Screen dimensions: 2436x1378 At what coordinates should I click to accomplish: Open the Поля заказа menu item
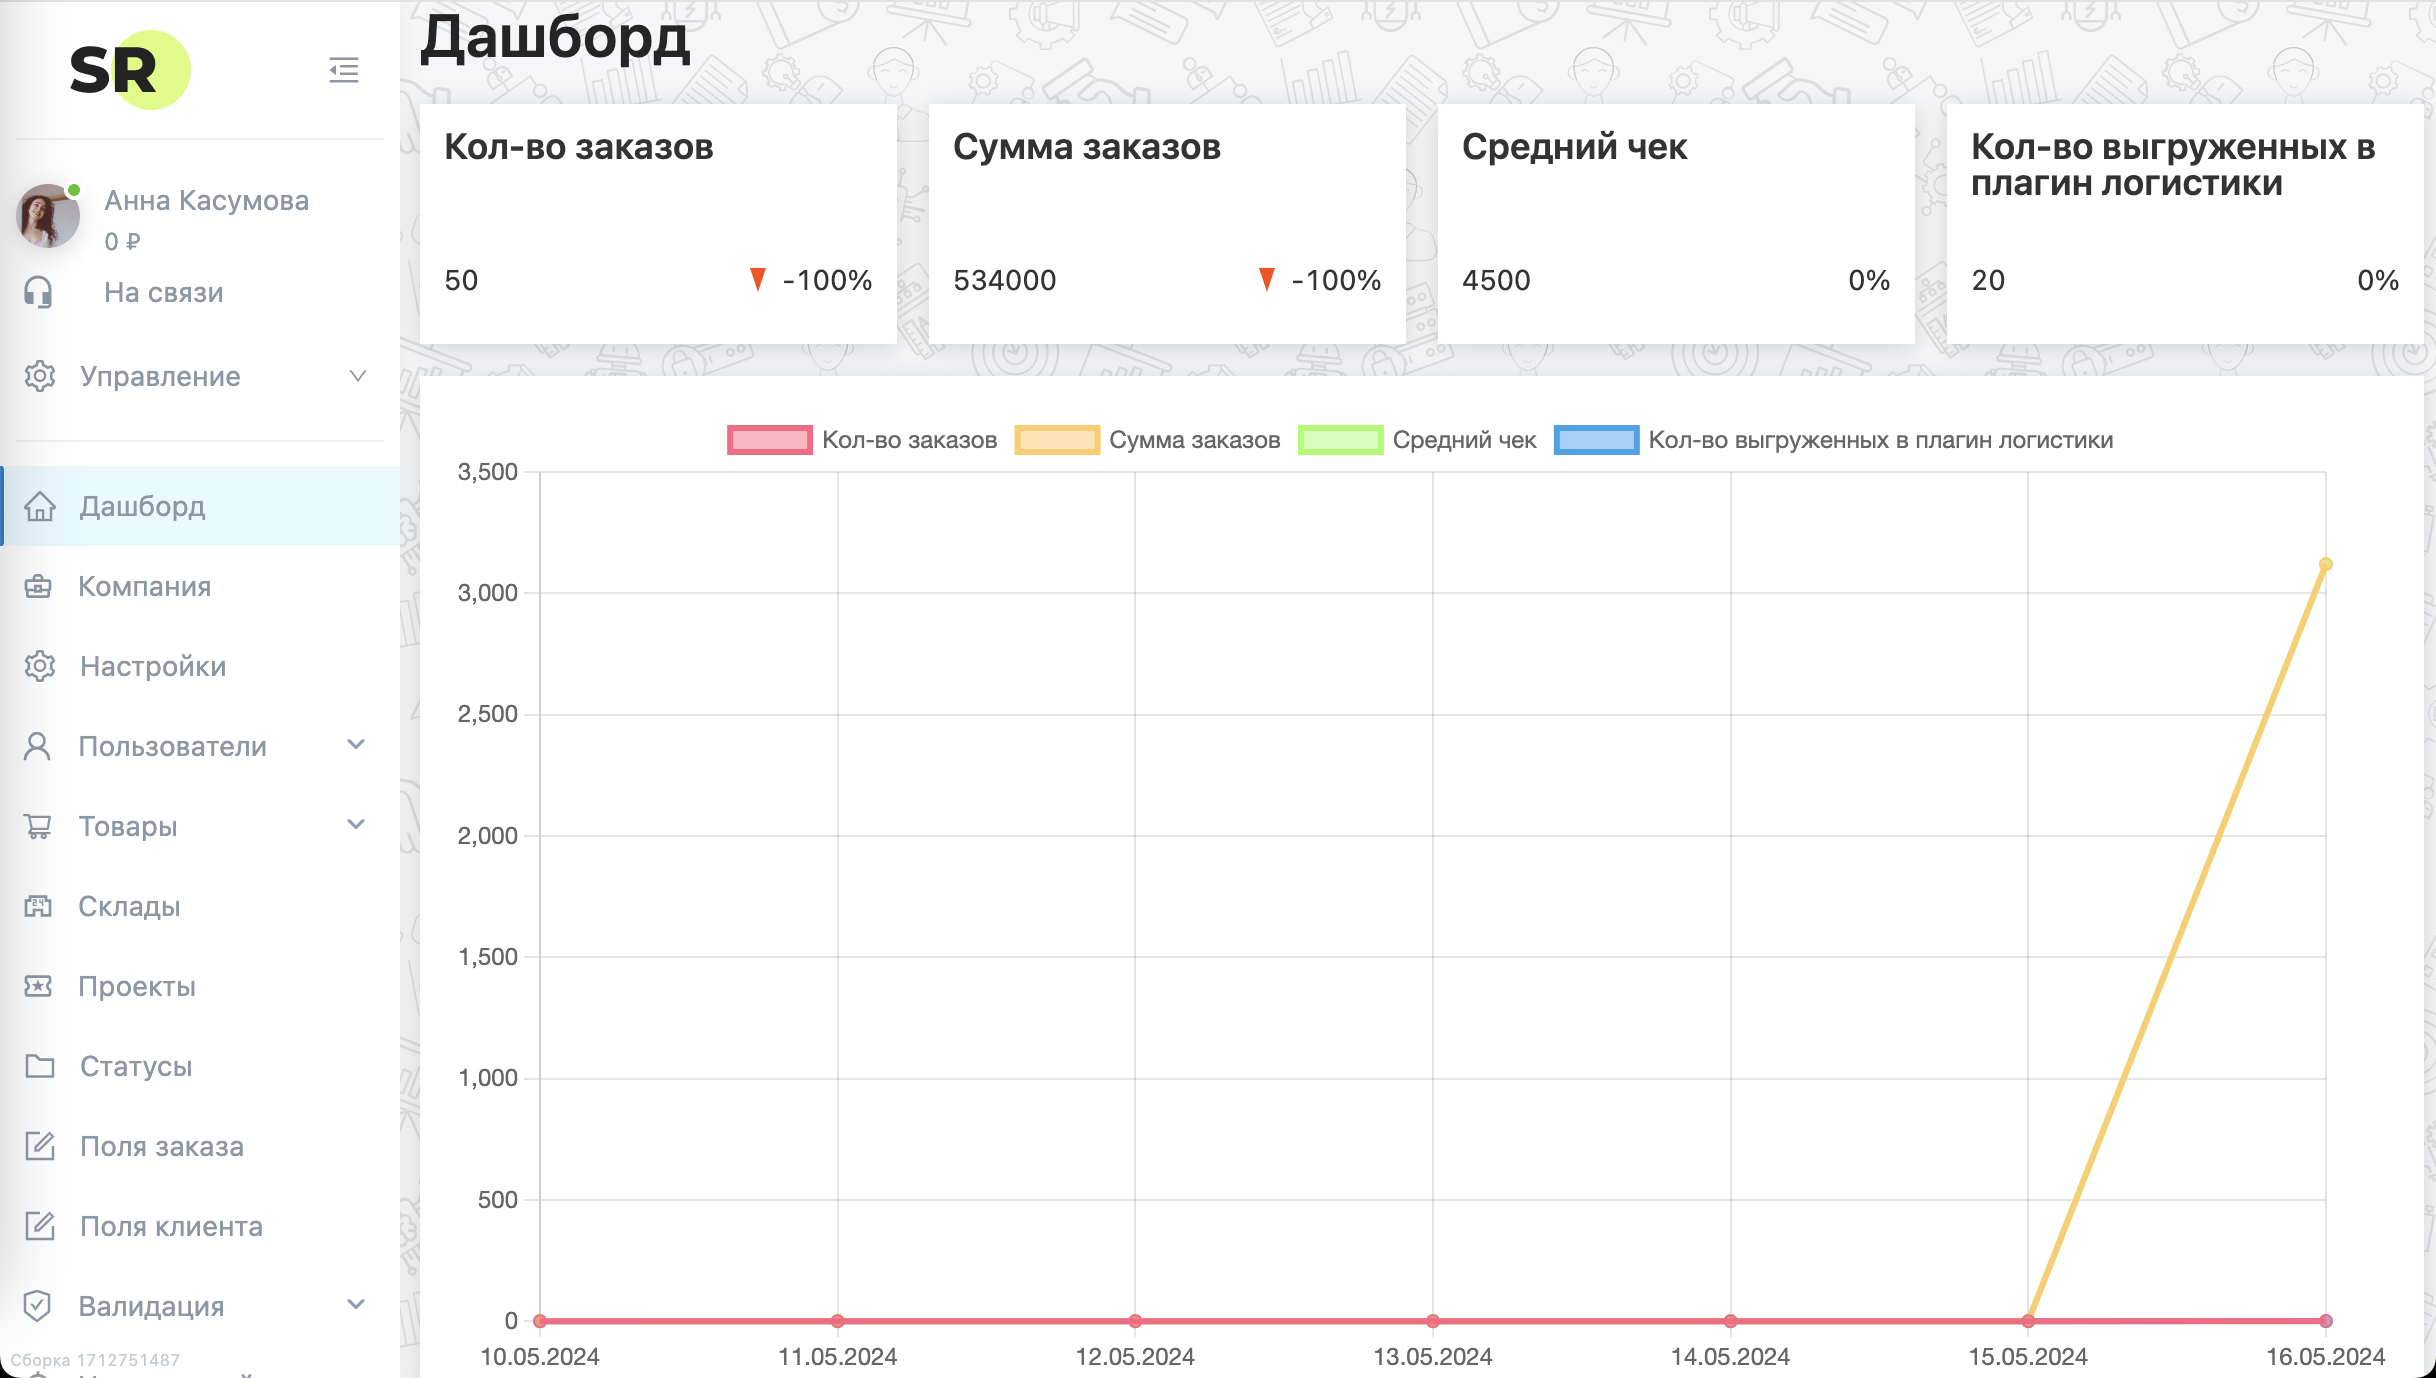pyautogui.click(x=161, y=1146)
